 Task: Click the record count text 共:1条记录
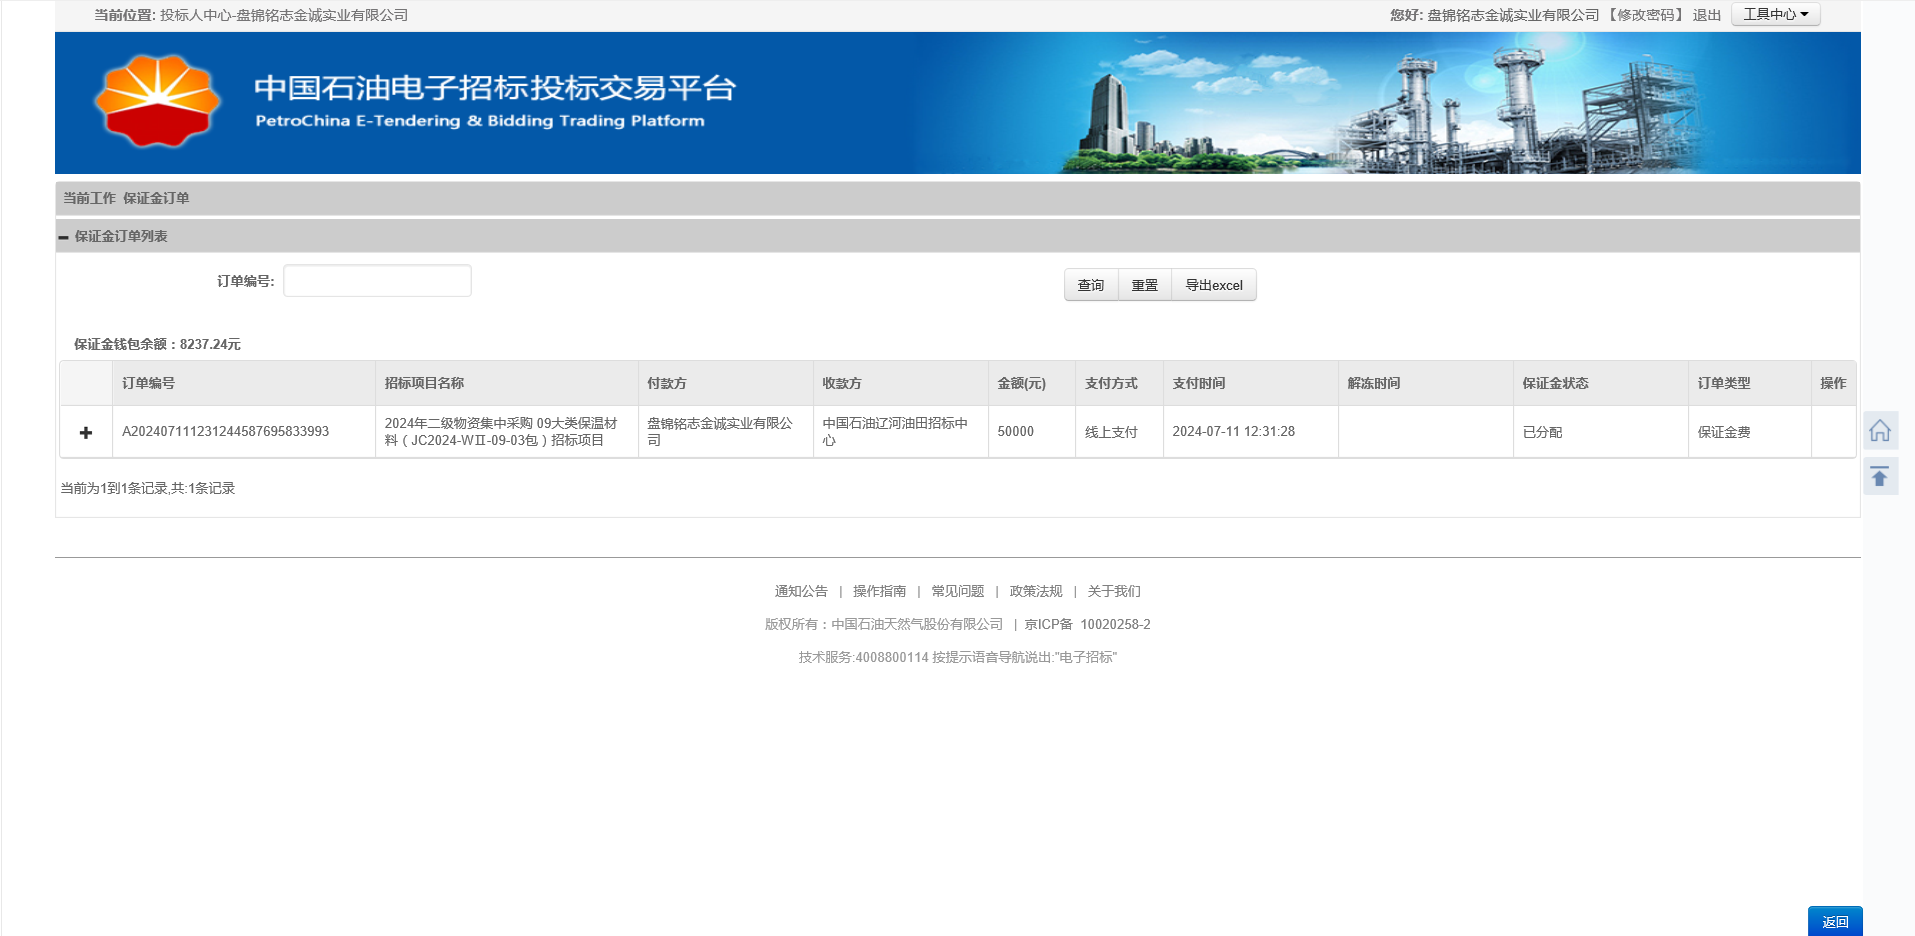[x=203, y=488]
